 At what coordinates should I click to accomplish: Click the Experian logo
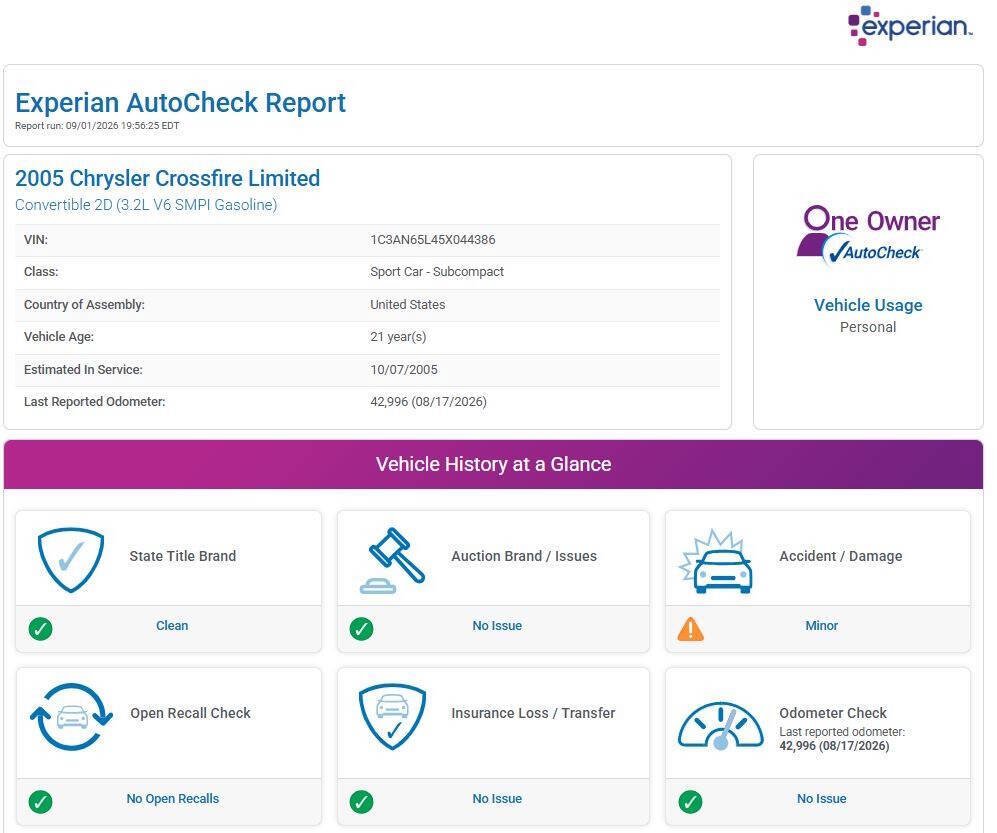pos(910,25)
